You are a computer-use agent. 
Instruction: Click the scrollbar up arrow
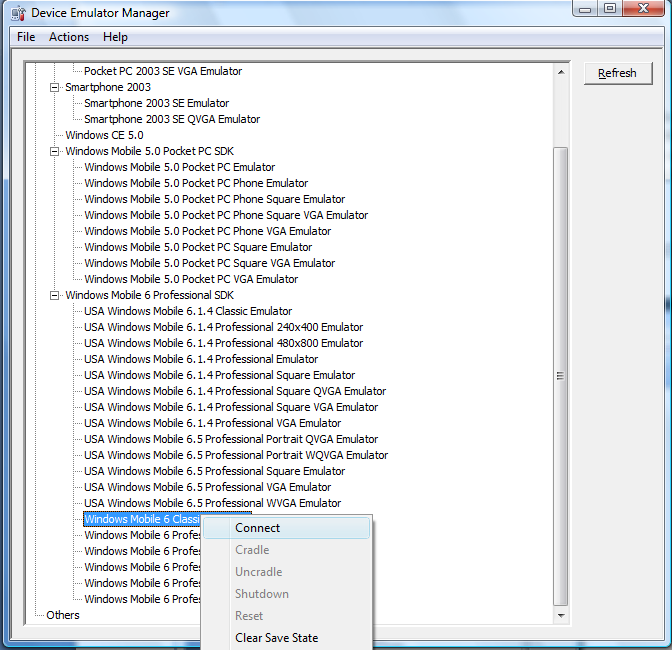561,72
